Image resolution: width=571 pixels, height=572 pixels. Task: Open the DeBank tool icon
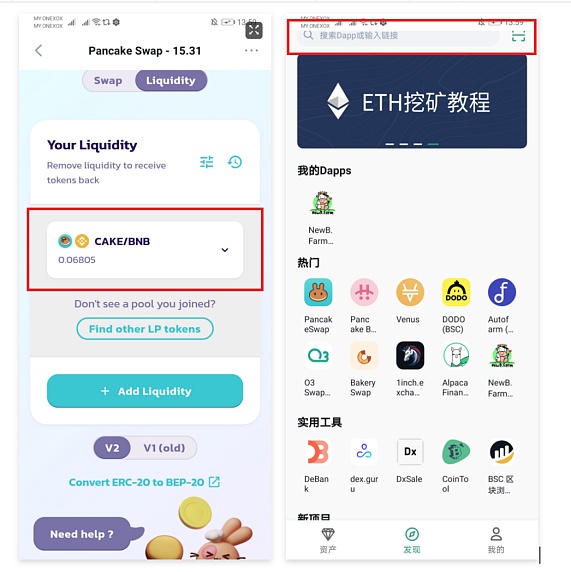318,452
